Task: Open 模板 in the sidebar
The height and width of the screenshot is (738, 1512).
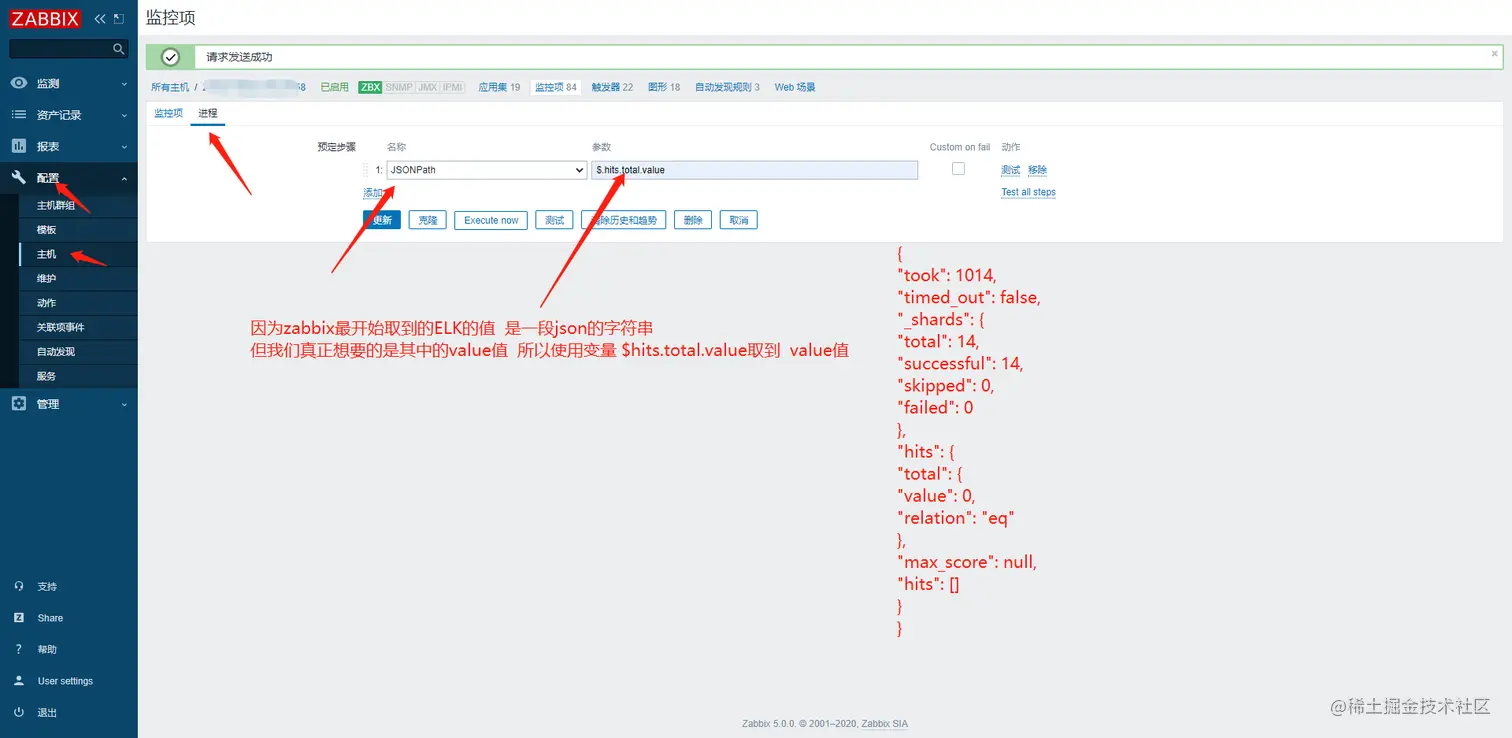Action: tap(47, 230)
